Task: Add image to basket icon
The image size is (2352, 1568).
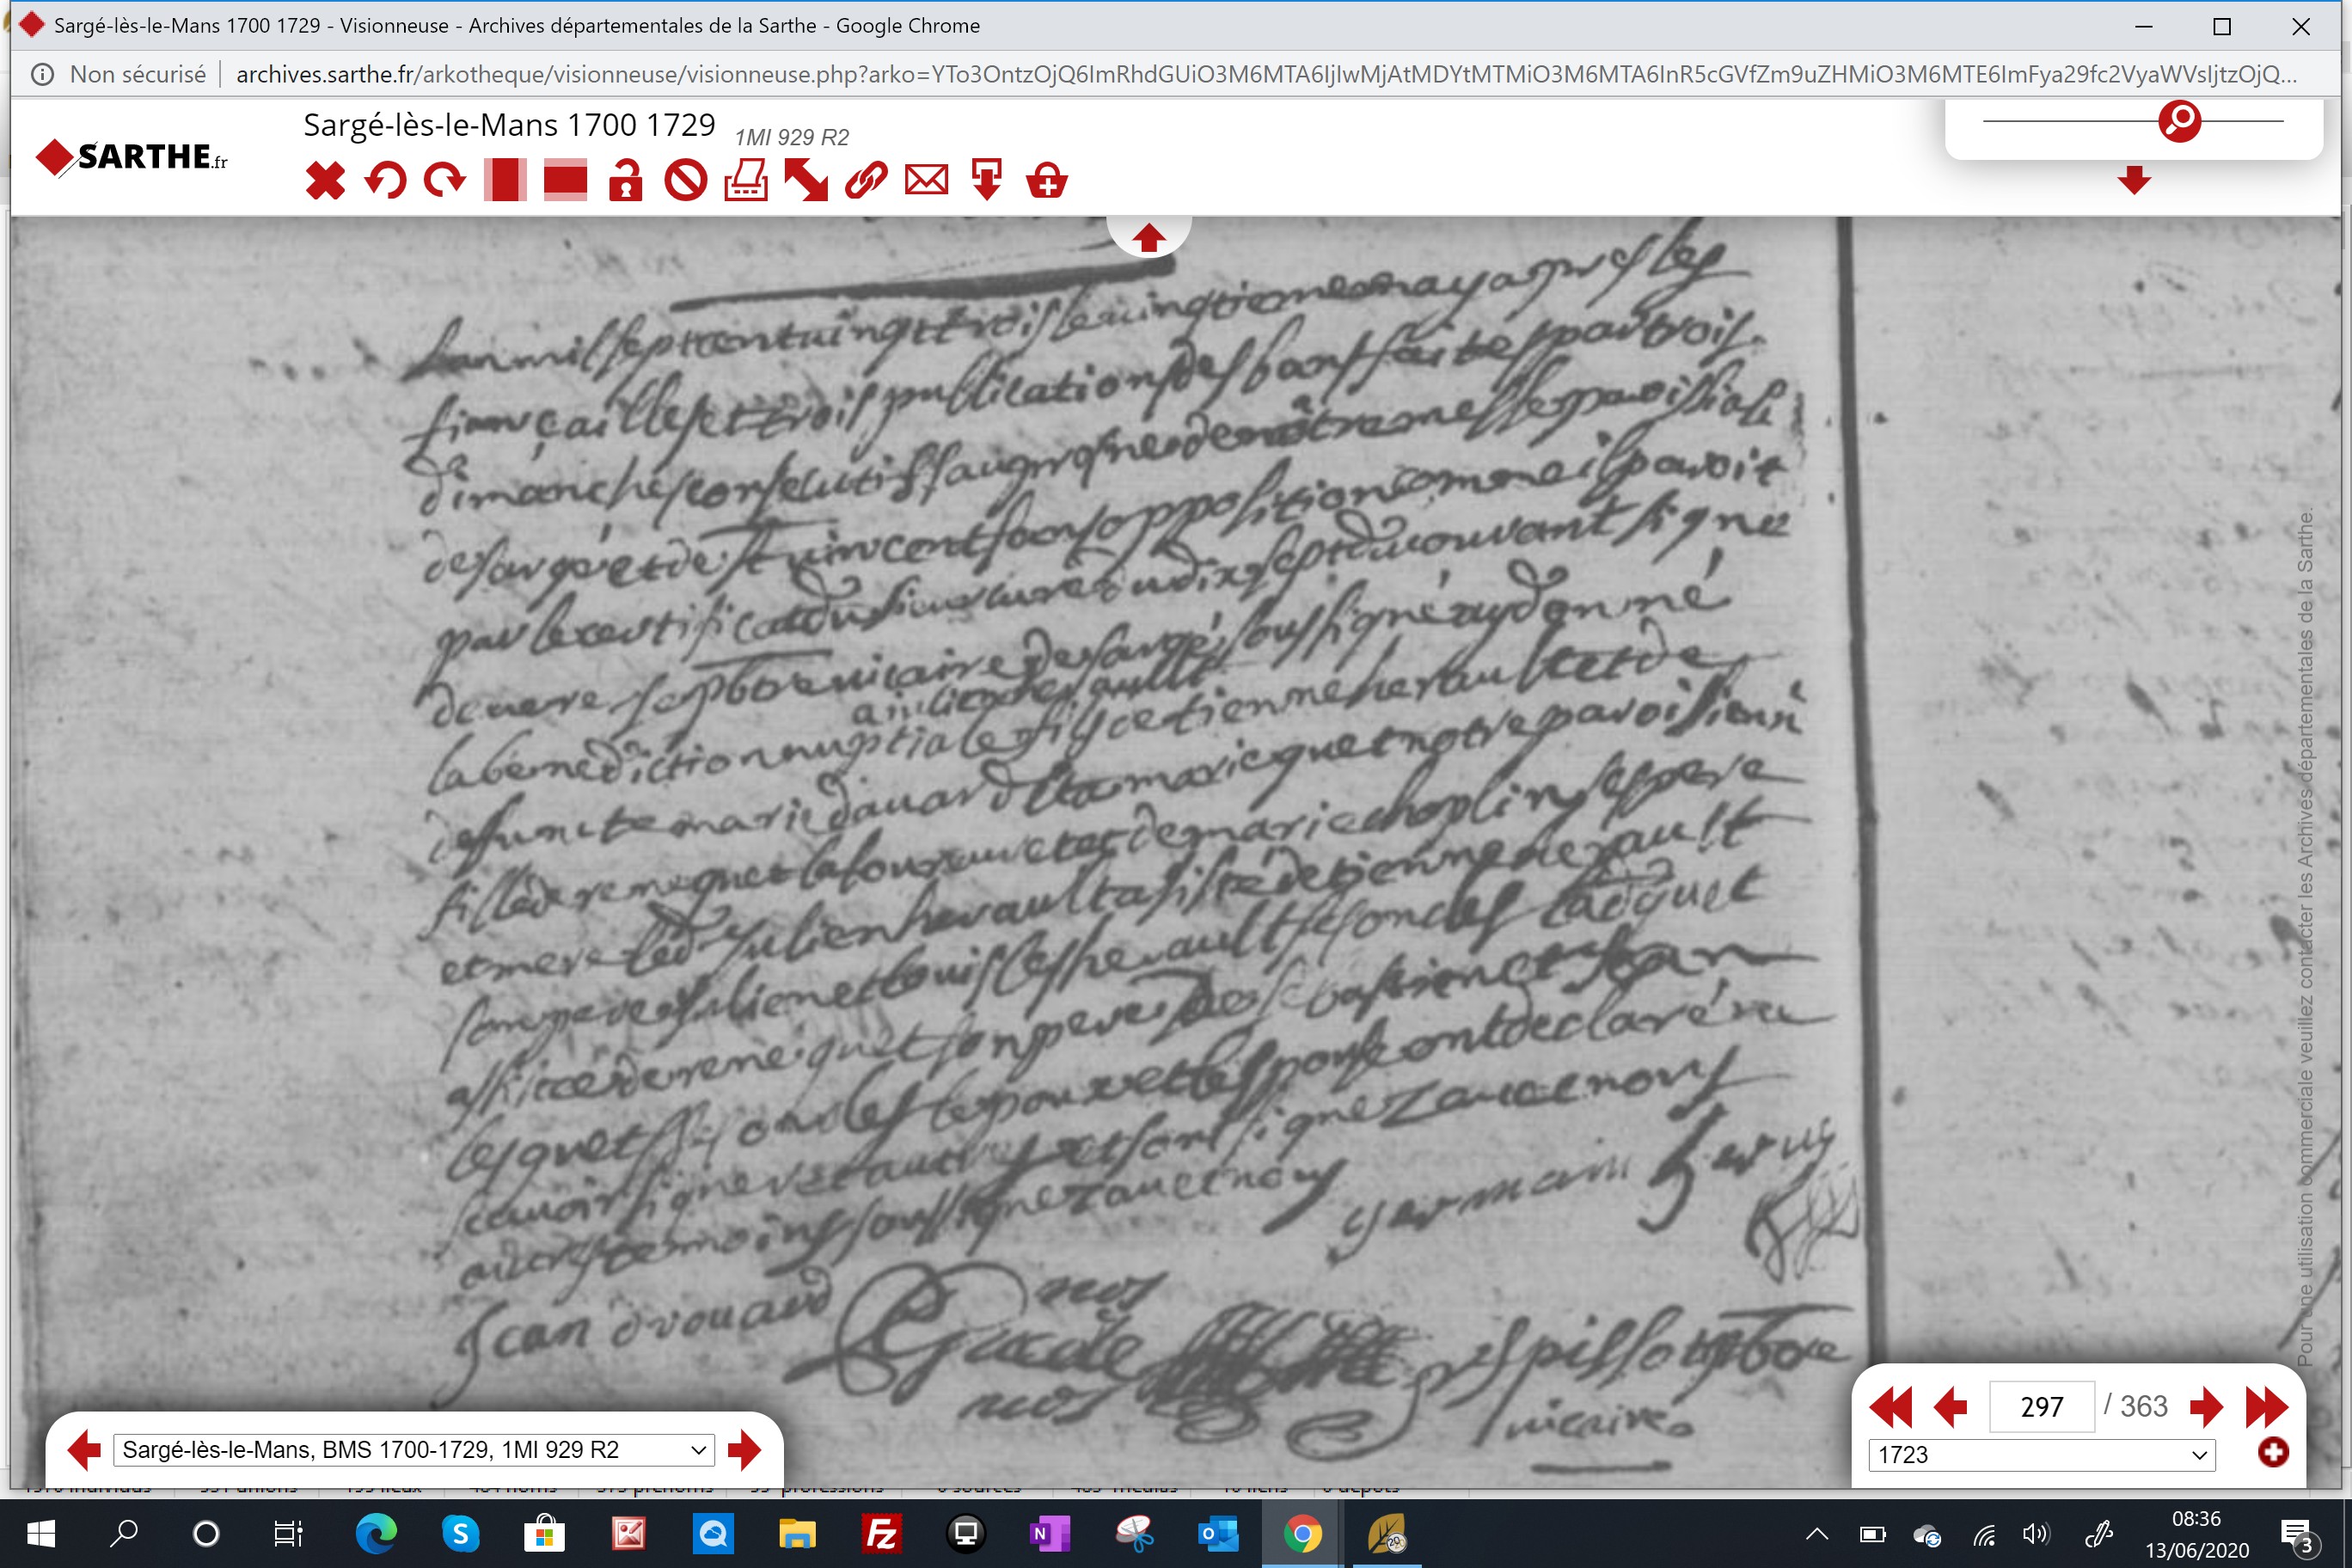Action: point(1047,181)
